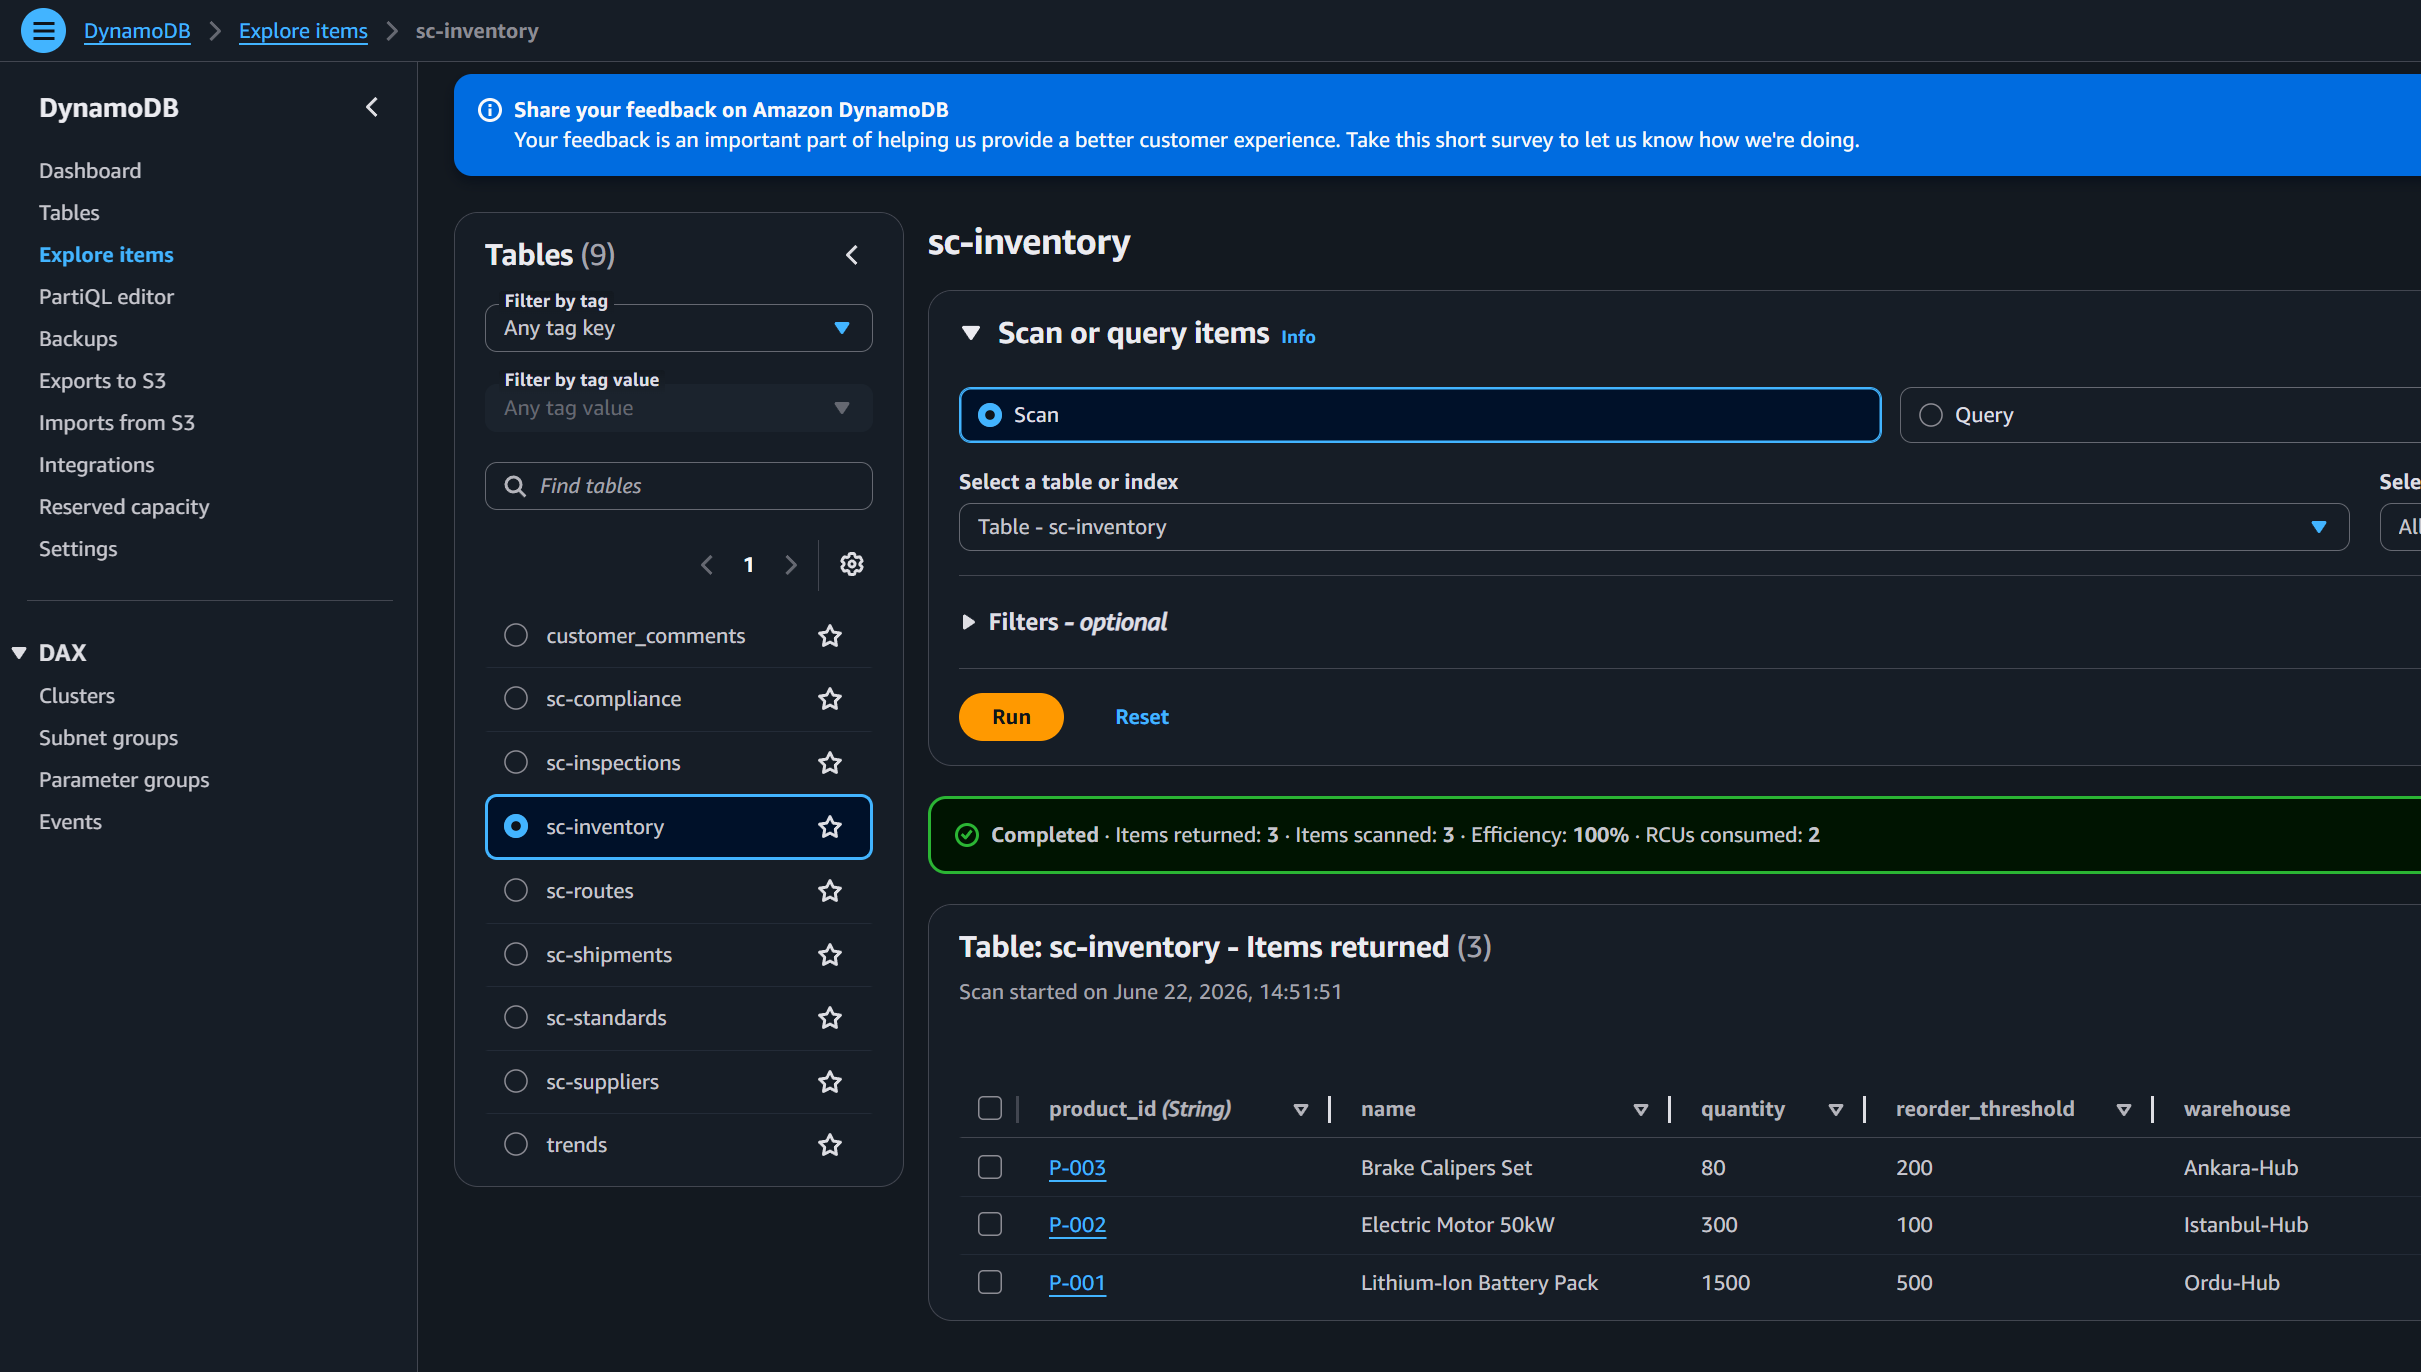This screenshot has width=2421, height=1372.
Task: Sort by quantity column arrow
Action: [1836, 1110]
